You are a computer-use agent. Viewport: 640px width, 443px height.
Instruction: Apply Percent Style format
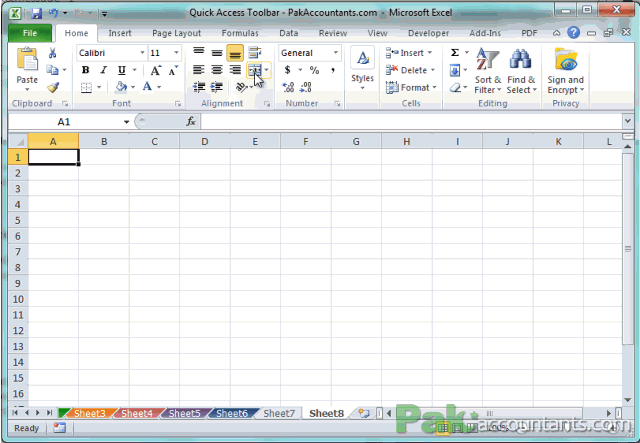tap(314, 70)
